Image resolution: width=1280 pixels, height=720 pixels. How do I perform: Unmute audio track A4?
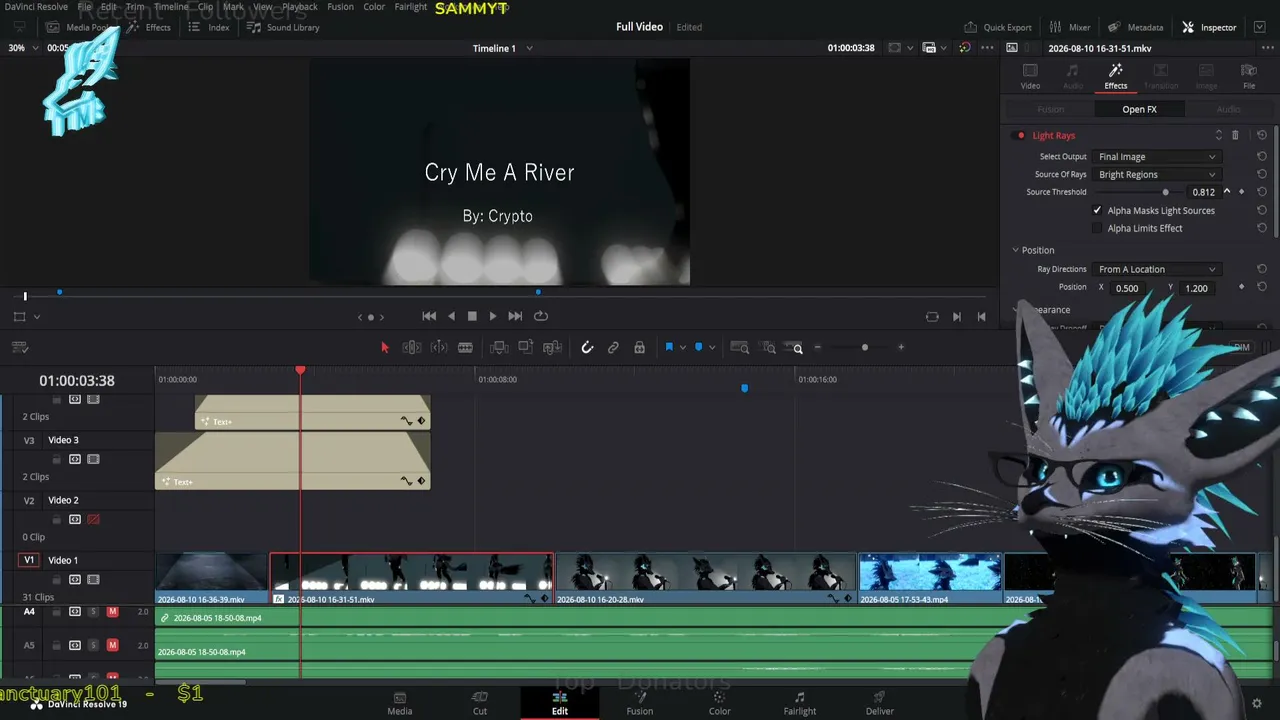tap(113, 612)
